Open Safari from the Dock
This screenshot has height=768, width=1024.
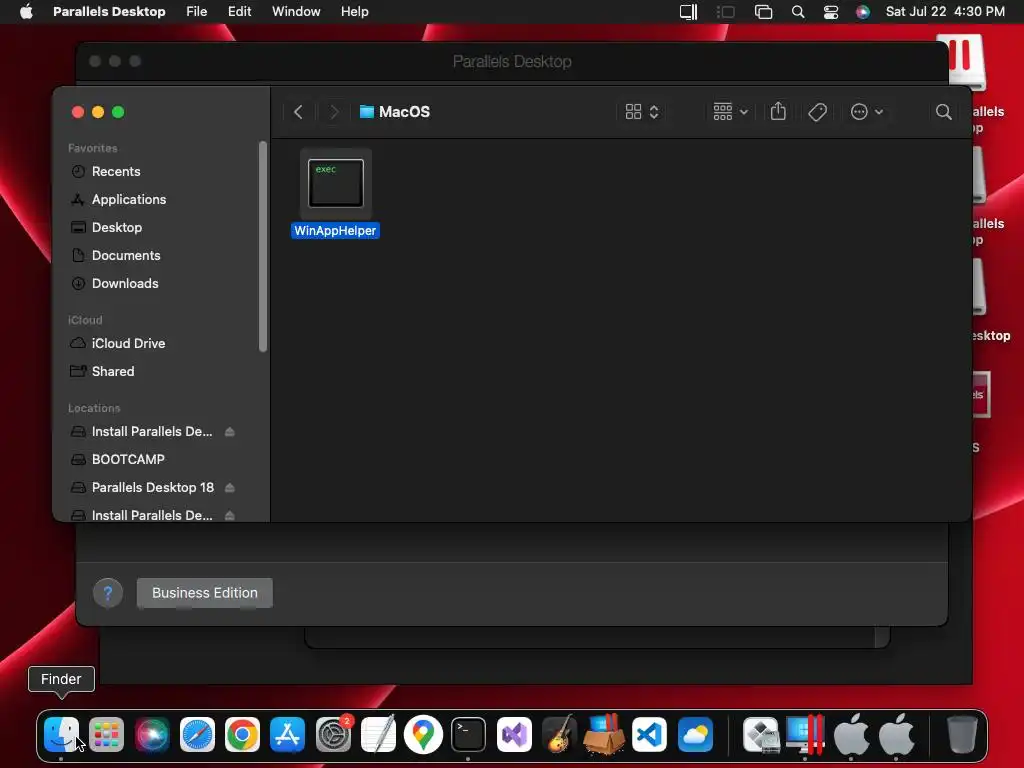click(x=197, y=734)
